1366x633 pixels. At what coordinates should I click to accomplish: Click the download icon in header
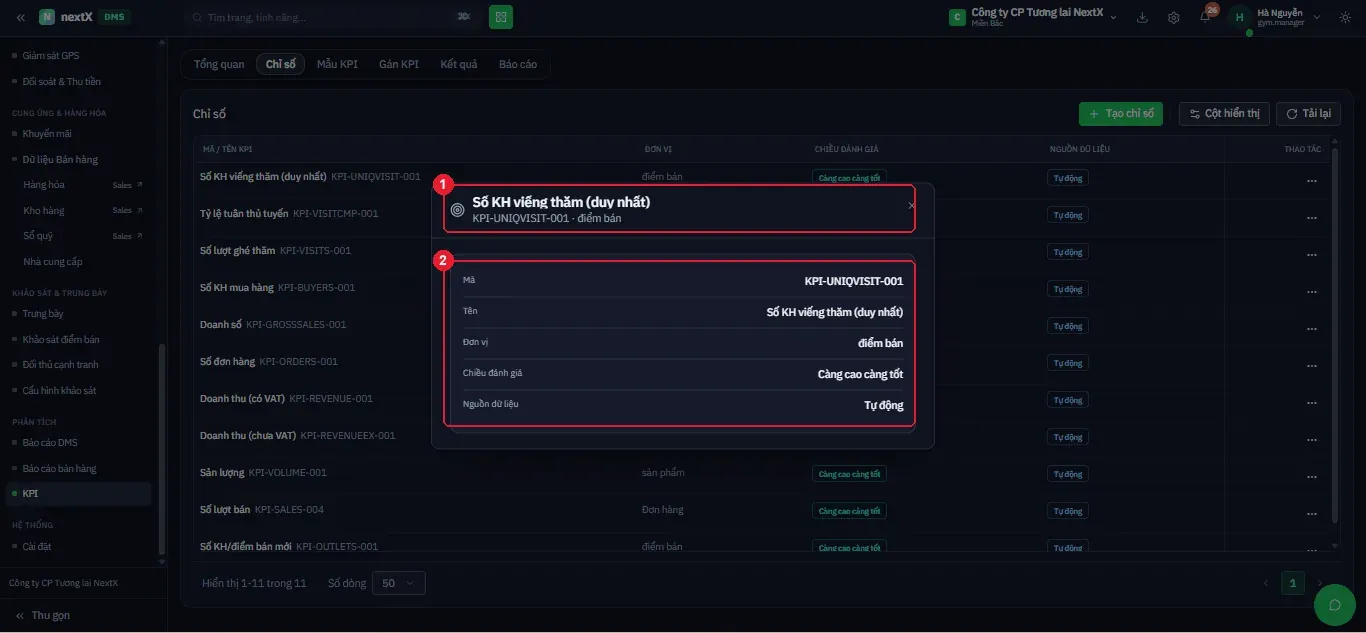[1143, 17]
